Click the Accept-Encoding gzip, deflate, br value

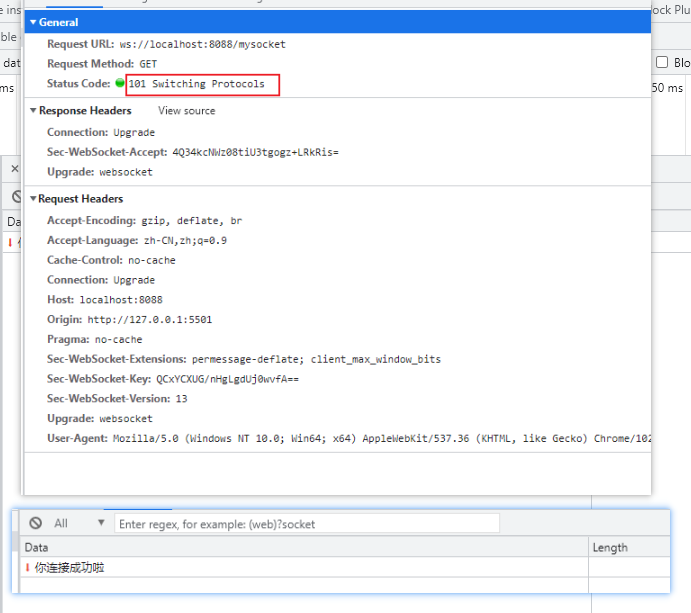(x=192, y=221)
